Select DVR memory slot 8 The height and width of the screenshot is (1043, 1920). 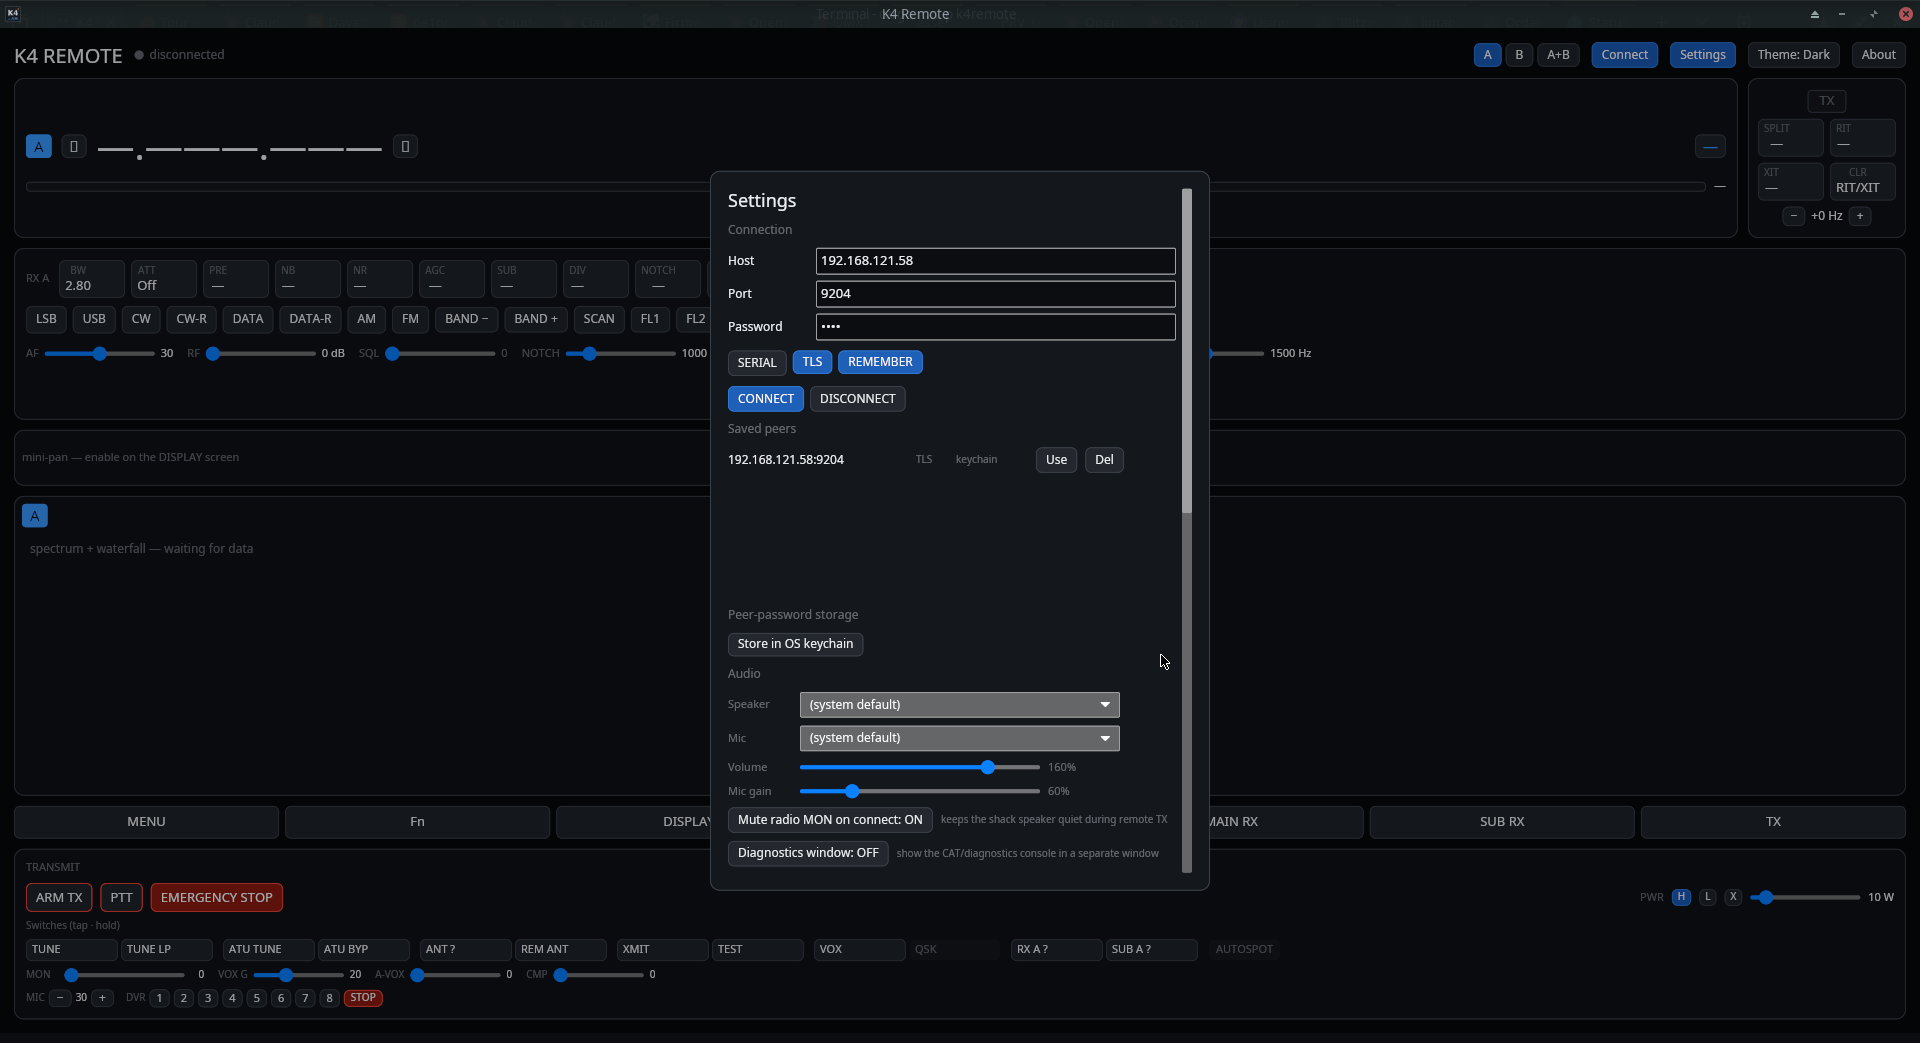(329, 998)
